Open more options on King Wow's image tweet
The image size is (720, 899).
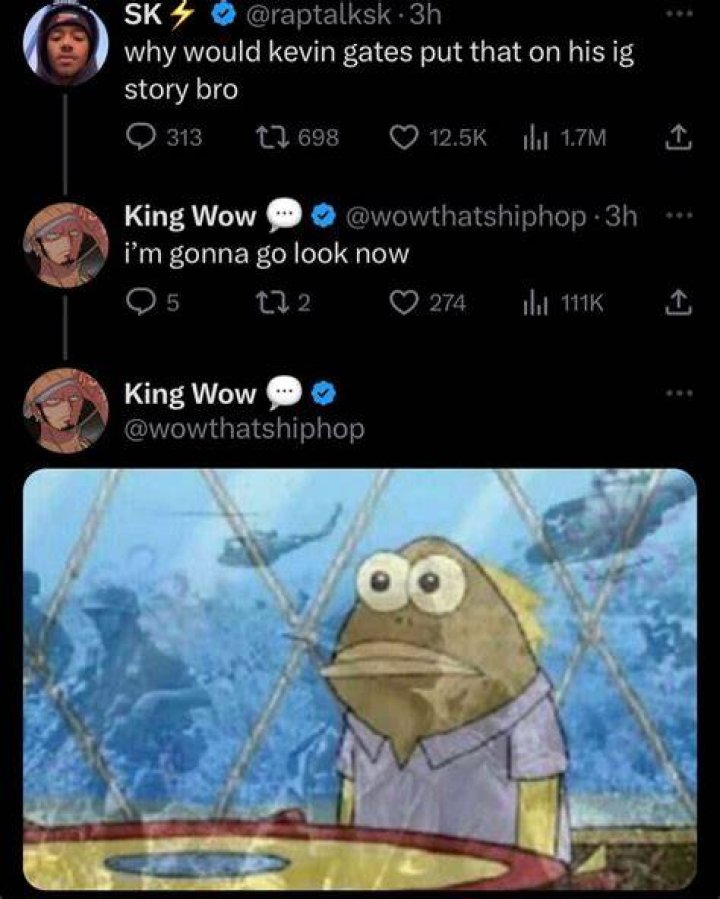[x=679, y=393]
